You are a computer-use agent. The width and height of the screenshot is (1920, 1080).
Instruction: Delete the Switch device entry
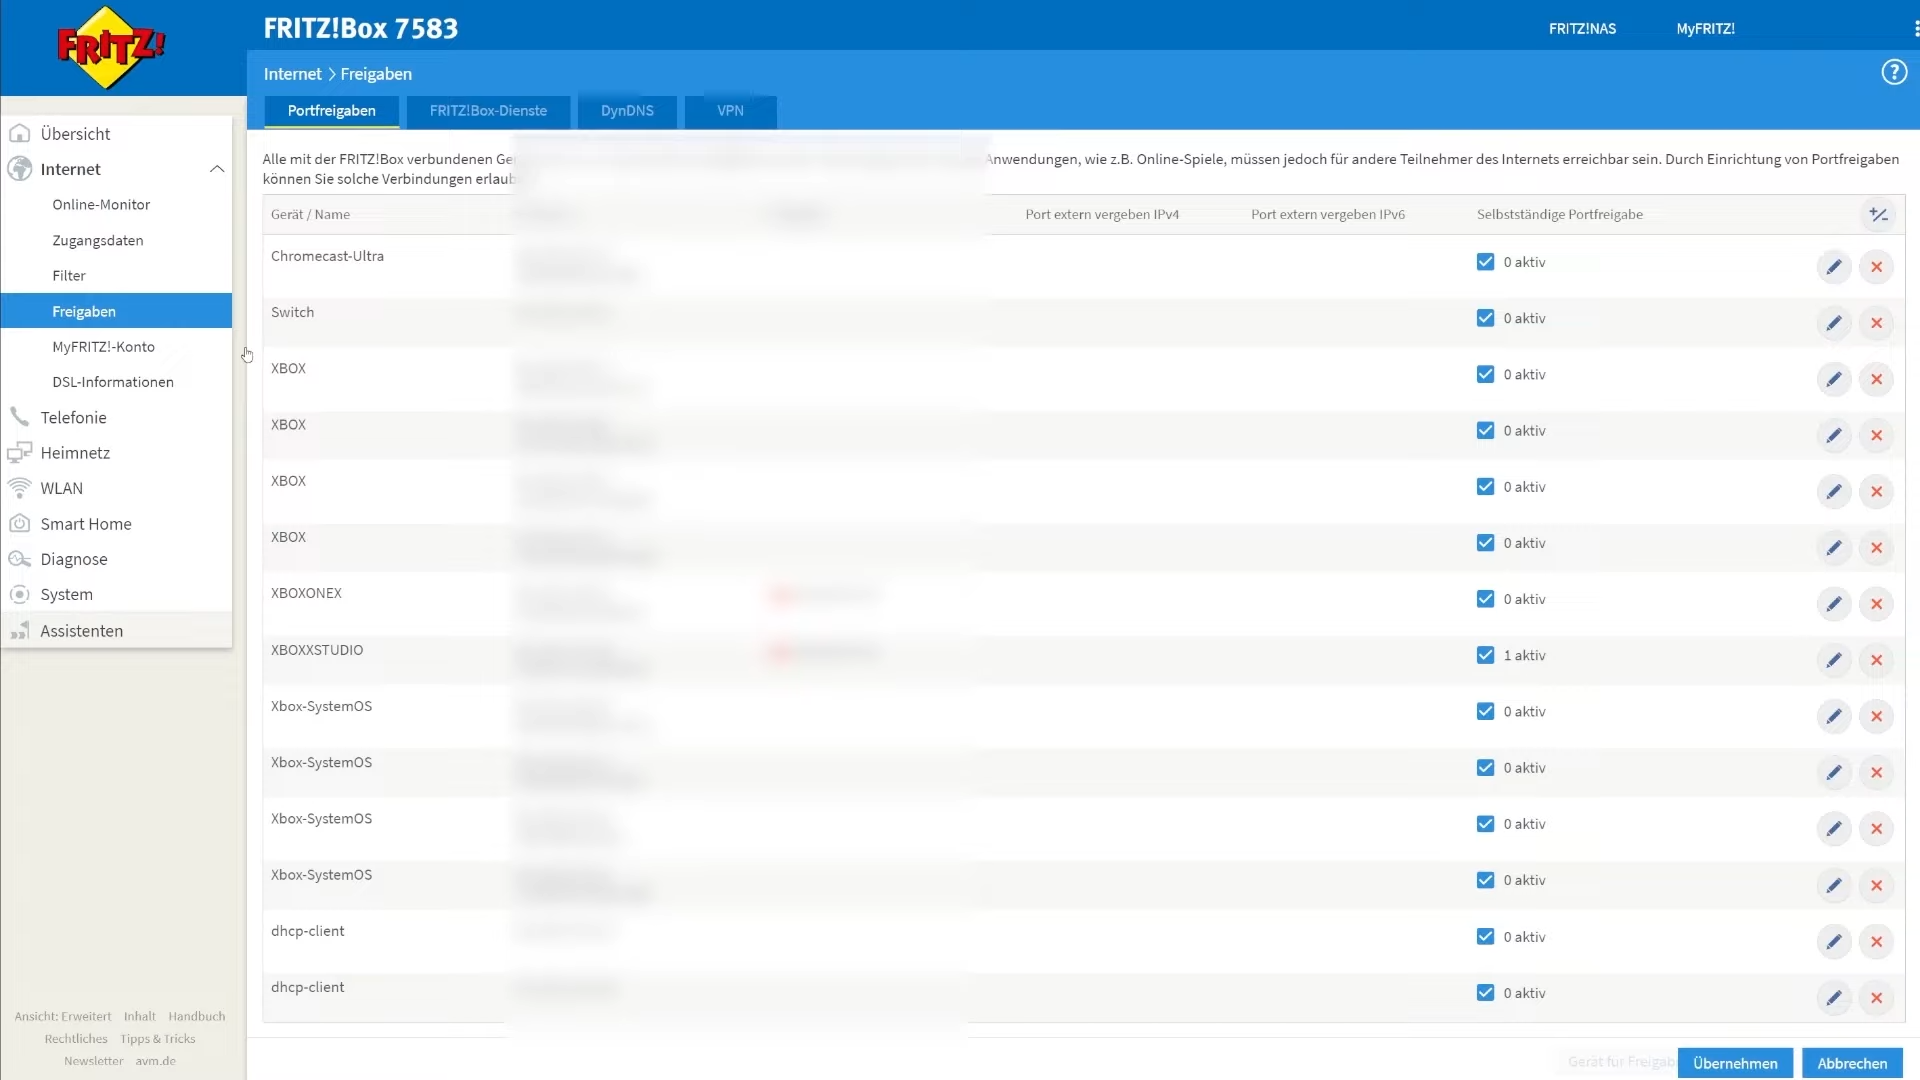click(1876, 323)
